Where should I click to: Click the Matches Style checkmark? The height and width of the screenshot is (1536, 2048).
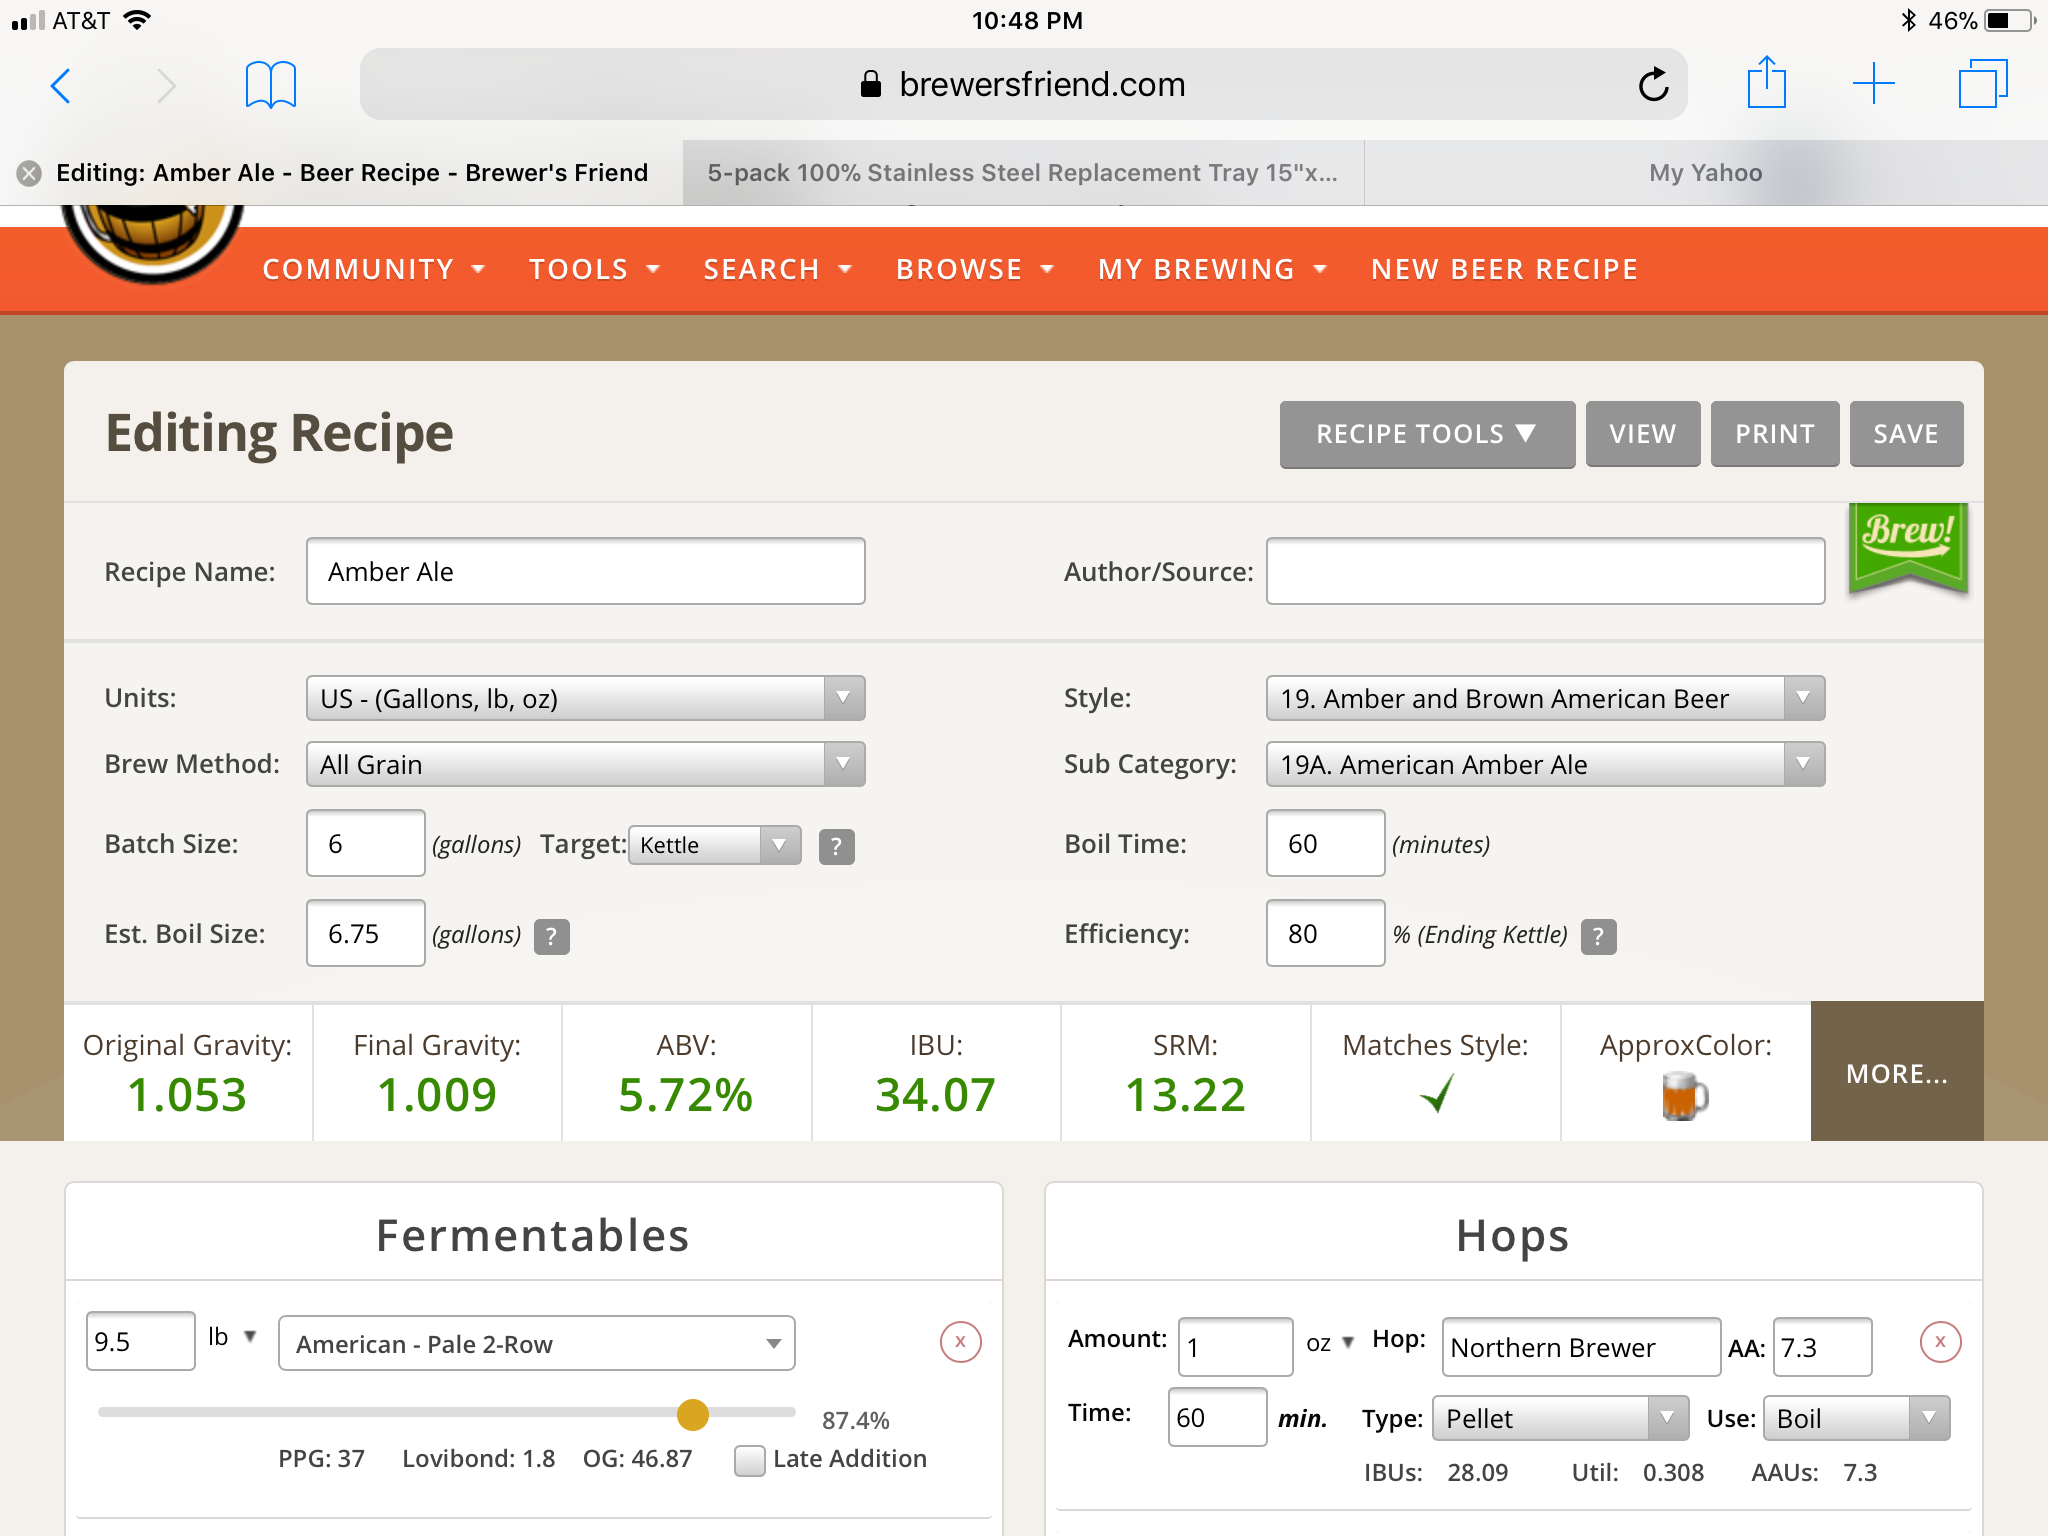[1436, 1094]
